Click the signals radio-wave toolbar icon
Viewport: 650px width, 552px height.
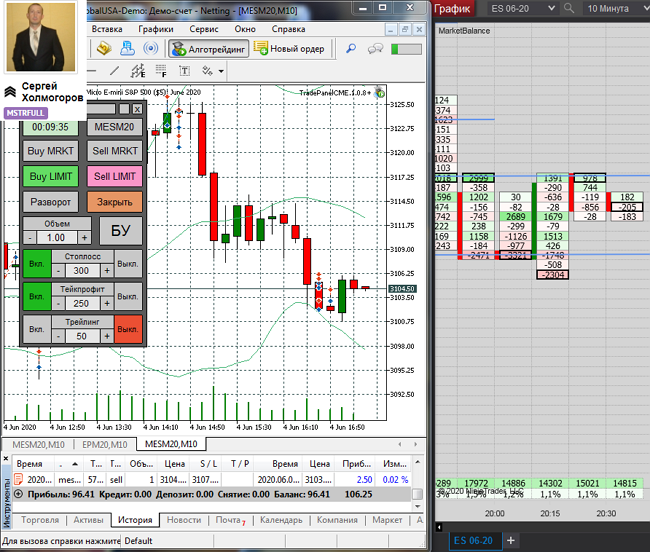coord(150,48)
